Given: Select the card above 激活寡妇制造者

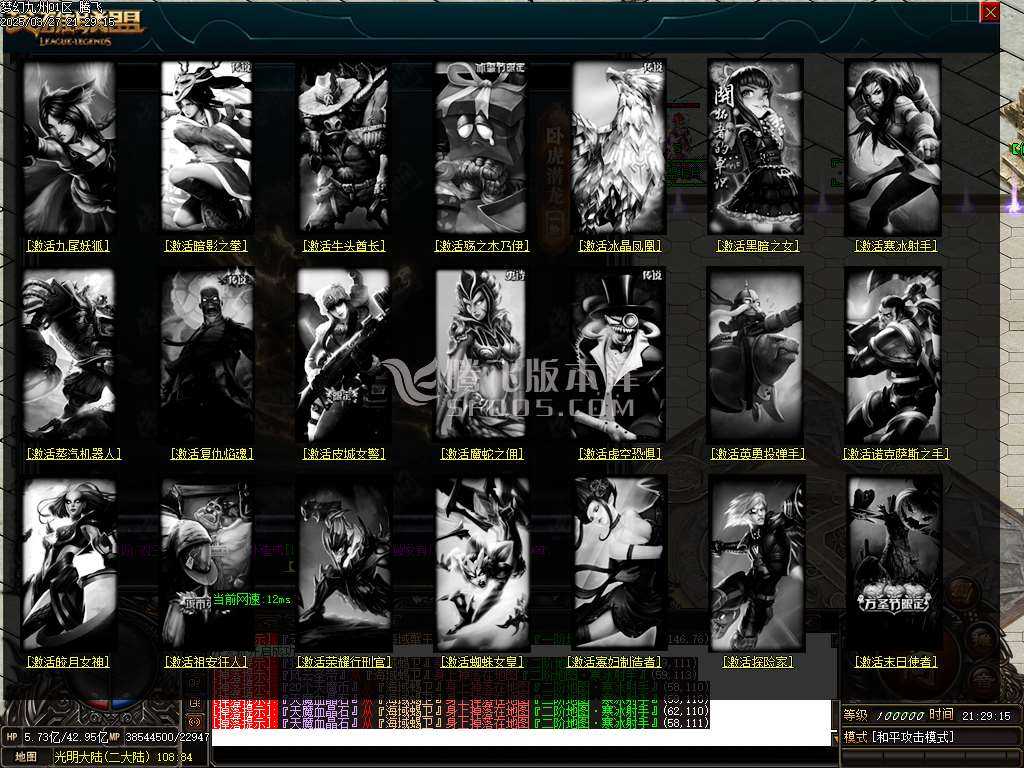Looking at the screenshot, I should (x=618, y=565).
